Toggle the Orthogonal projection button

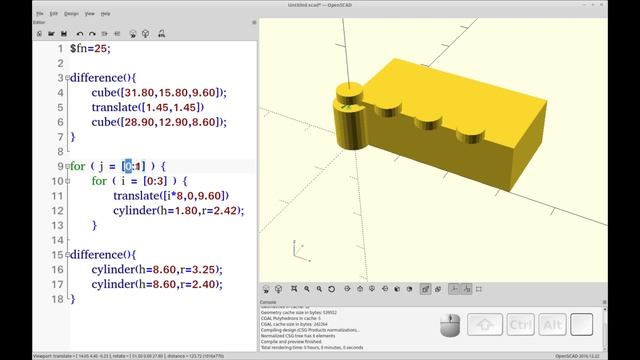438,289
